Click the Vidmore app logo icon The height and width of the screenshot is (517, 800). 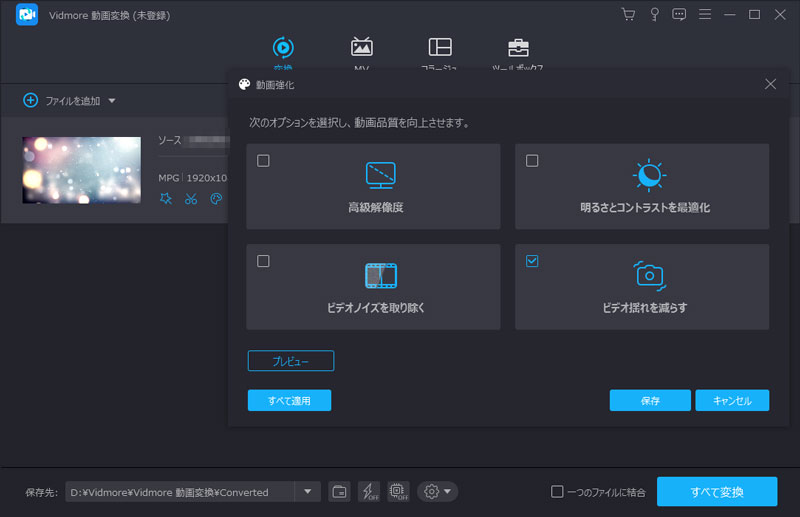pos(27,14)
